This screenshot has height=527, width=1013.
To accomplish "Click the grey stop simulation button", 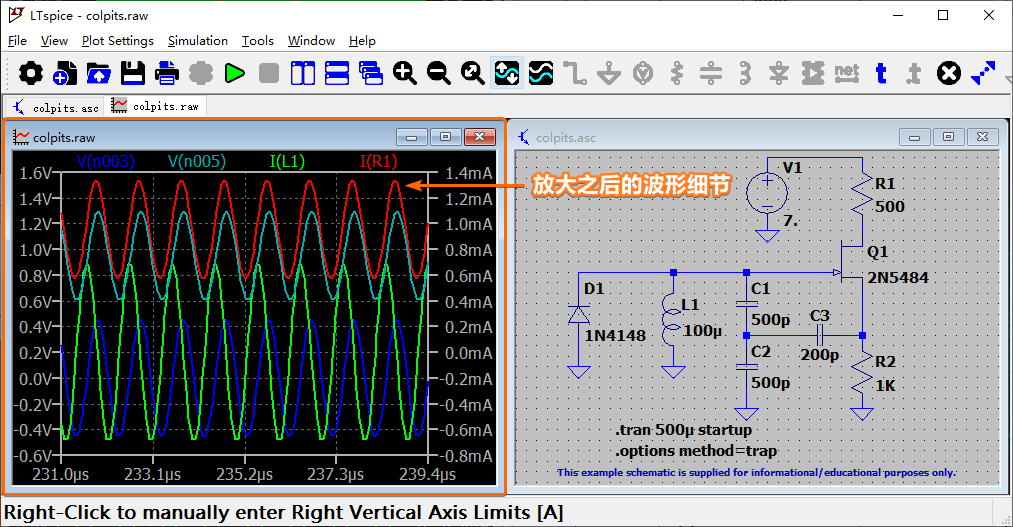I will click(x=269, y=73).
